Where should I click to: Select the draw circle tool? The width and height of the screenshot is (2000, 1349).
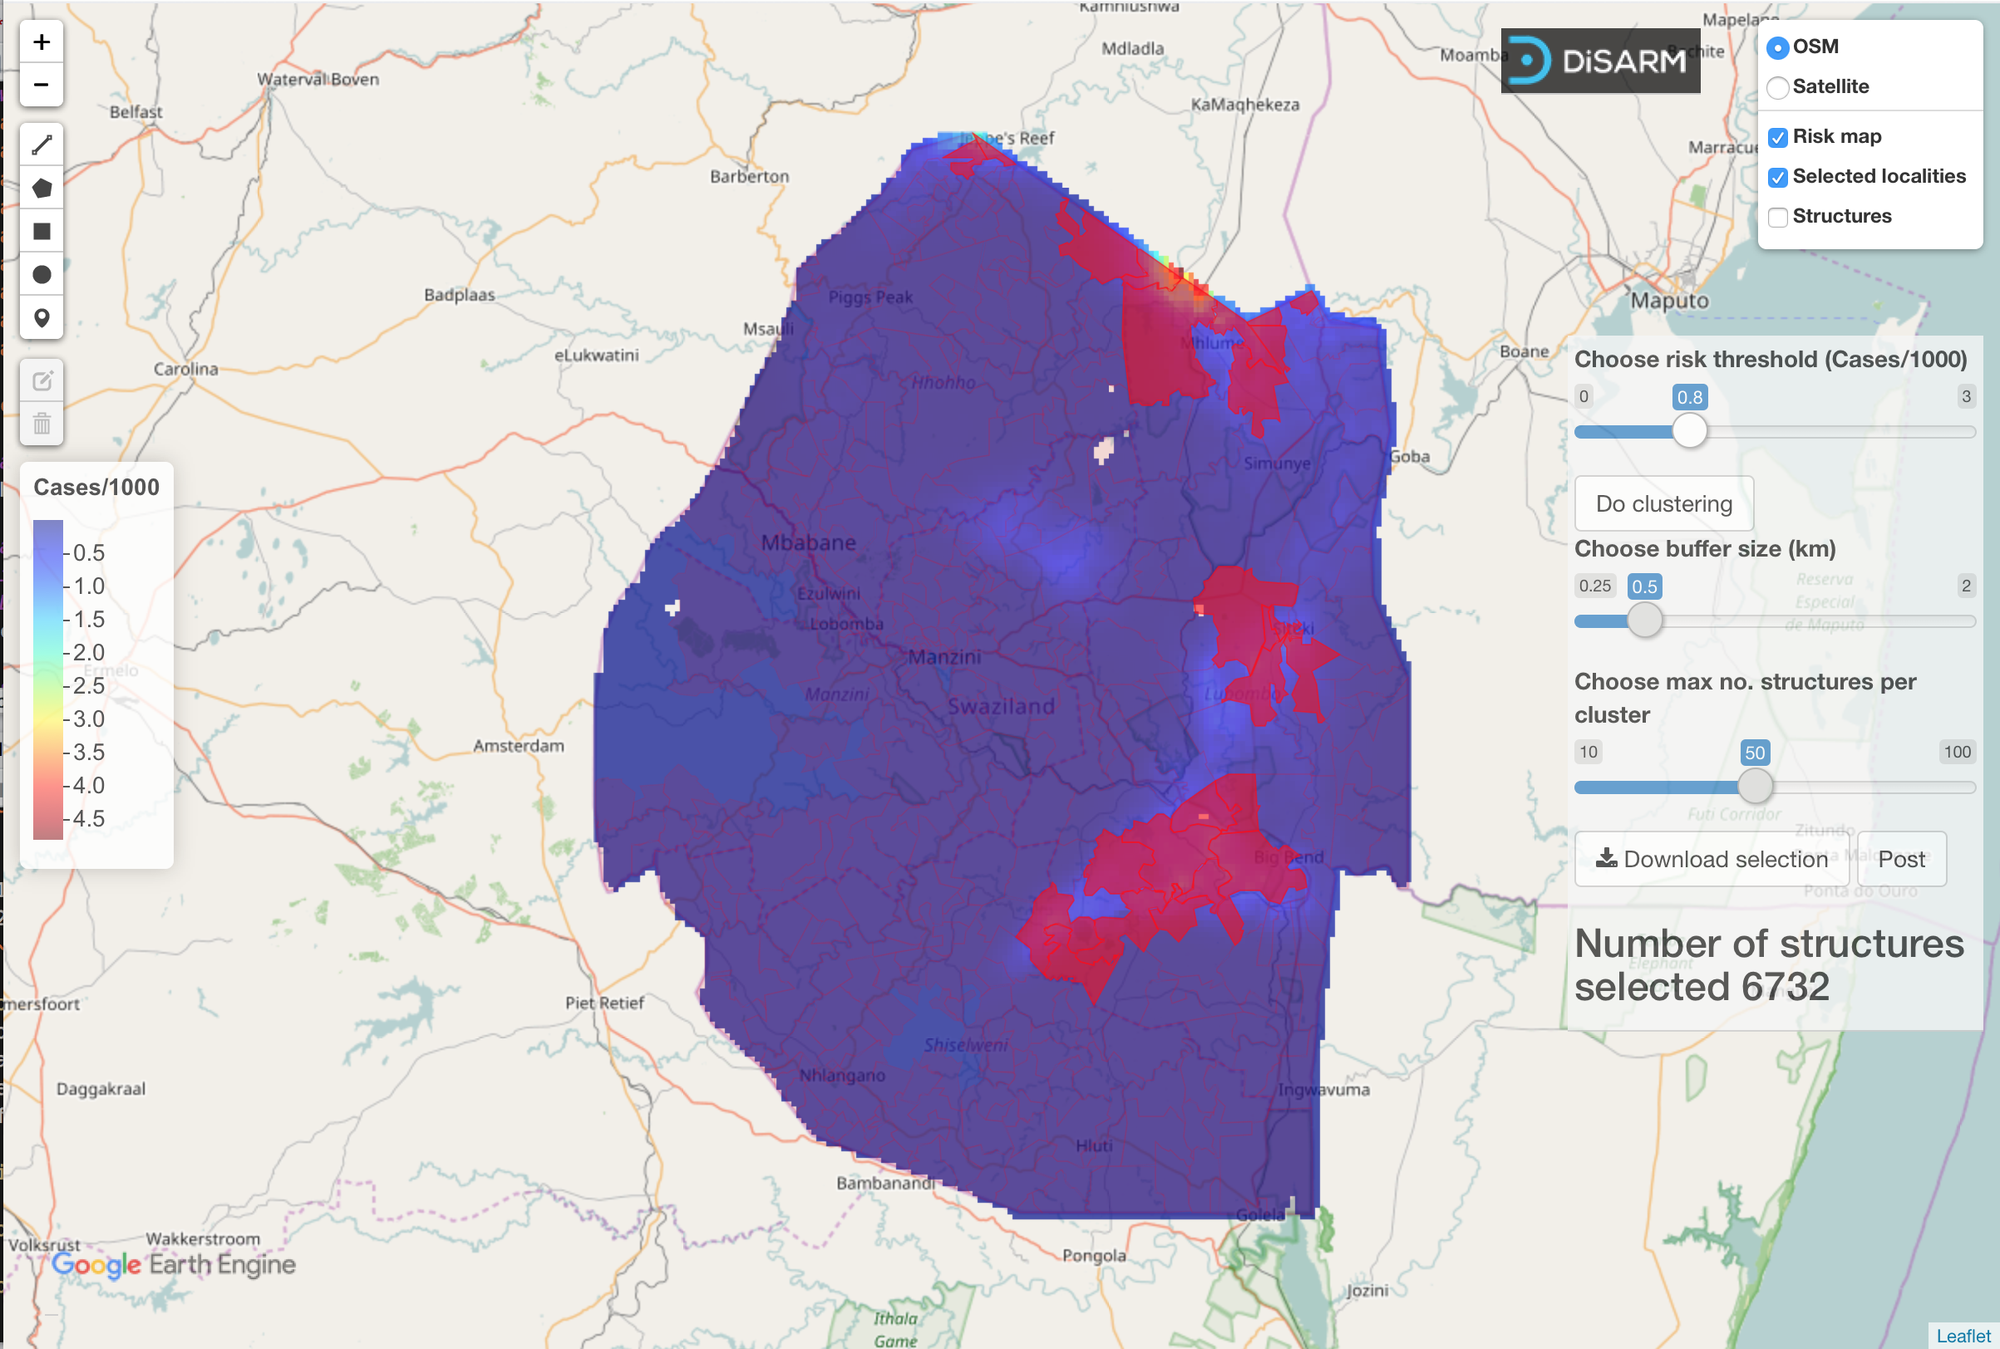pos(41,274)
